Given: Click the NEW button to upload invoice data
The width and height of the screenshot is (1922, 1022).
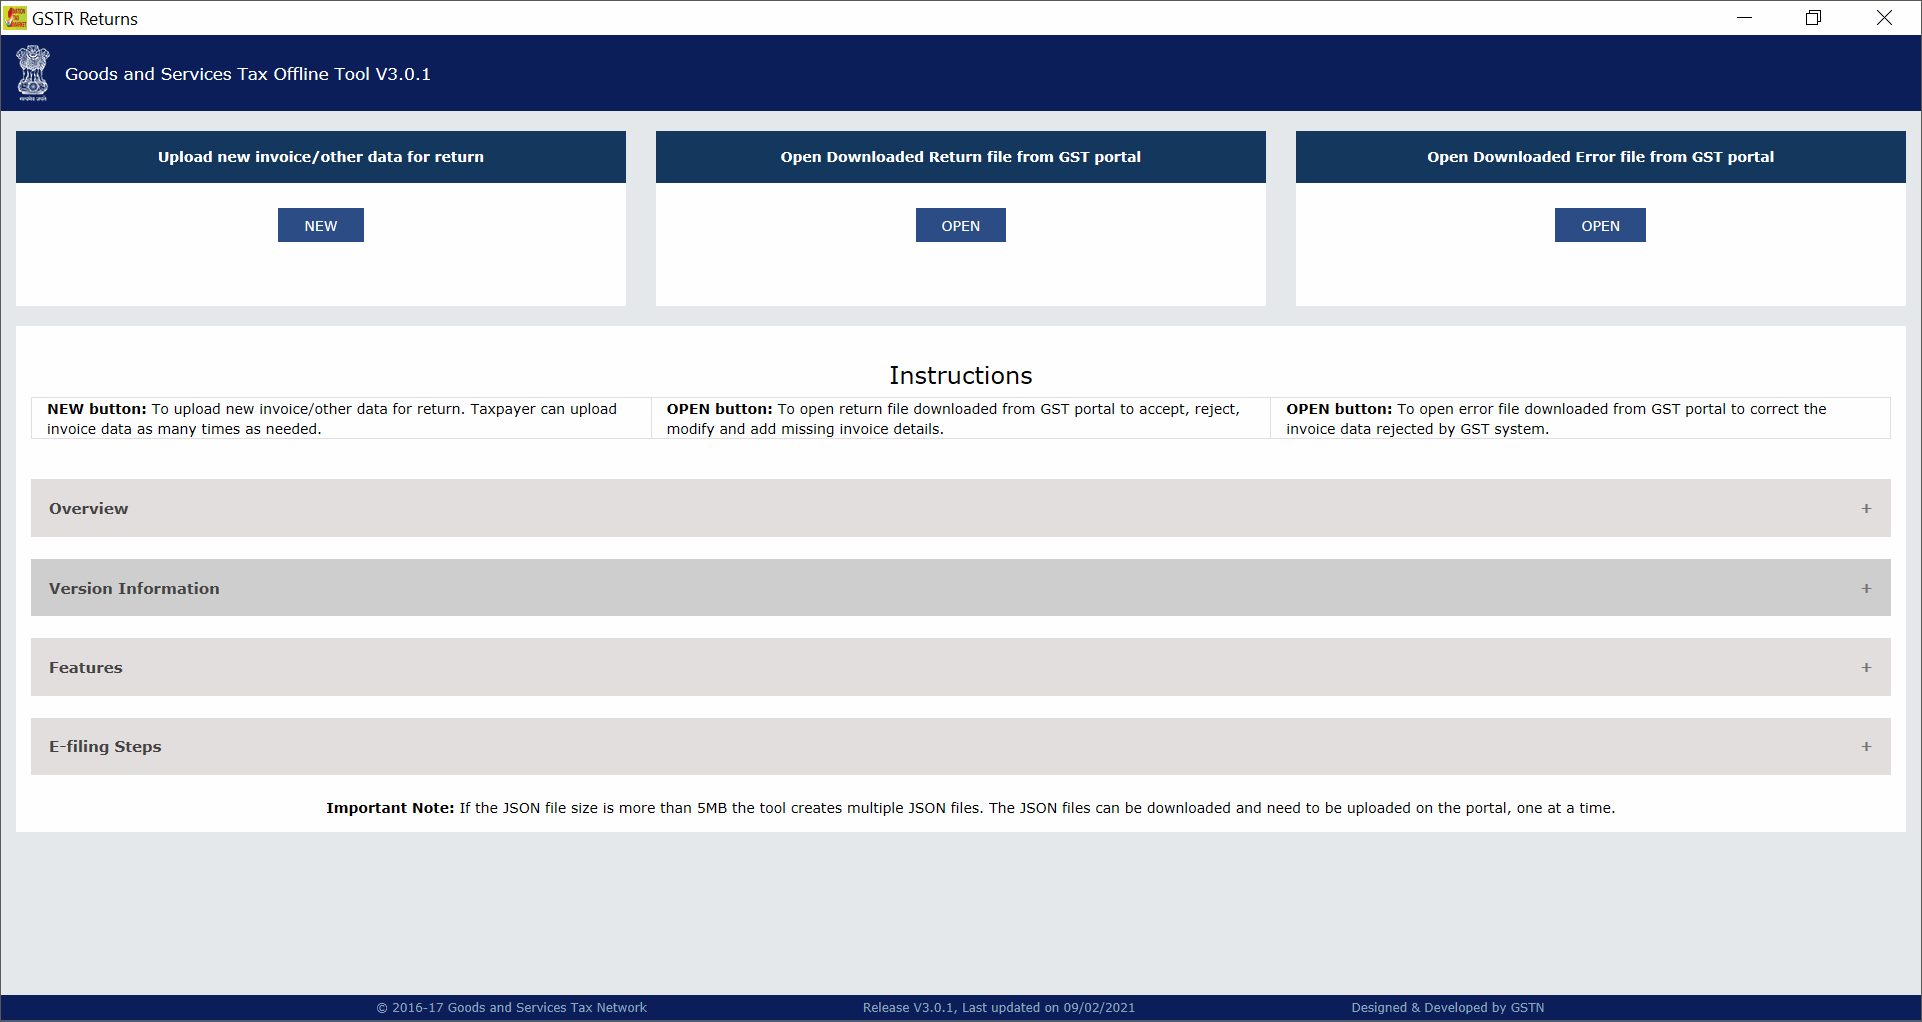Looking at the screenshot, I should click(320, 225).
